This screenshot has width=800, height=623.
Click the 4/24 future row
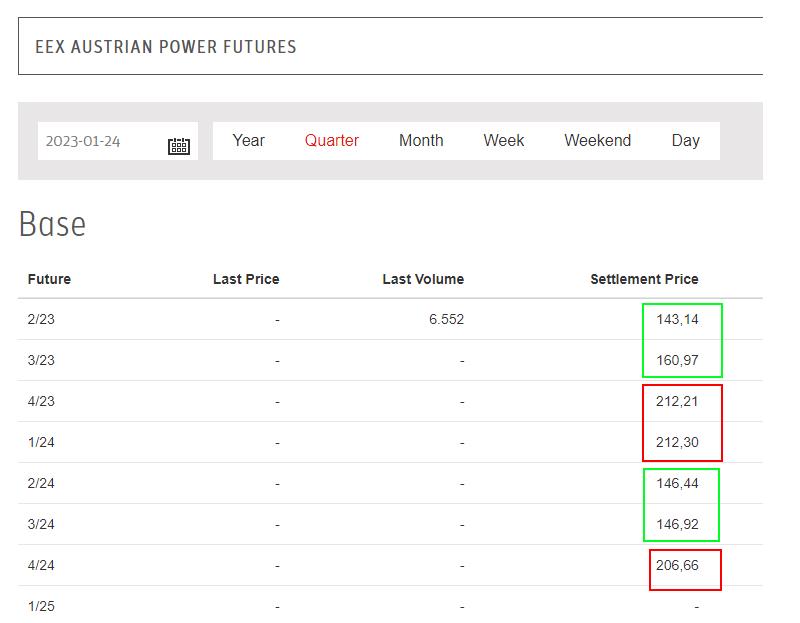click(390, 565)
